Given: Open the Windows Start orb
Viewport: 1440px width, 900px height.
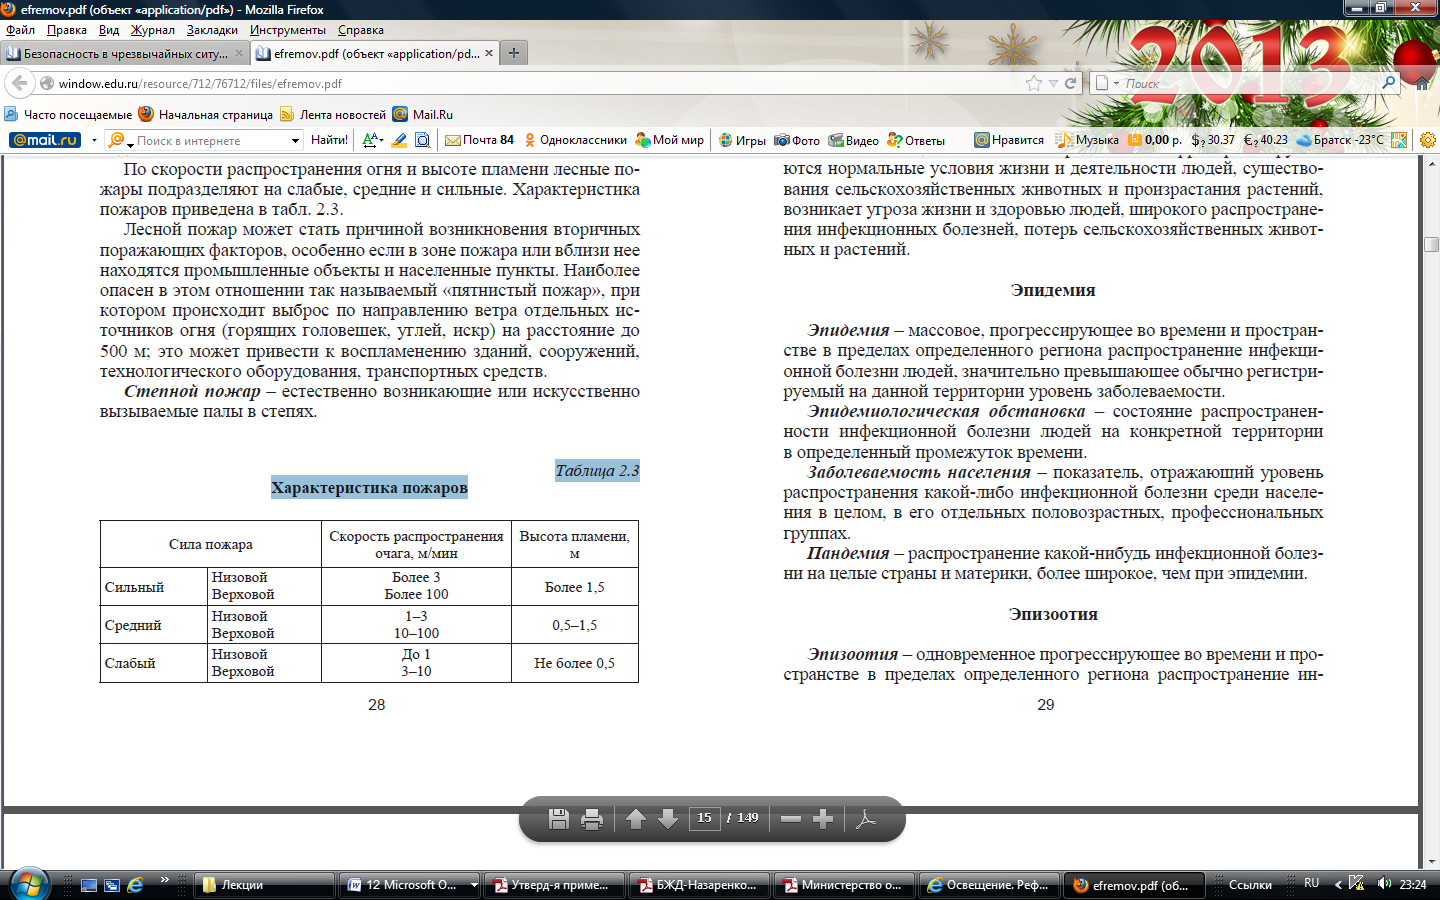Looking at the screenshot, I should (x=28, y=885).
